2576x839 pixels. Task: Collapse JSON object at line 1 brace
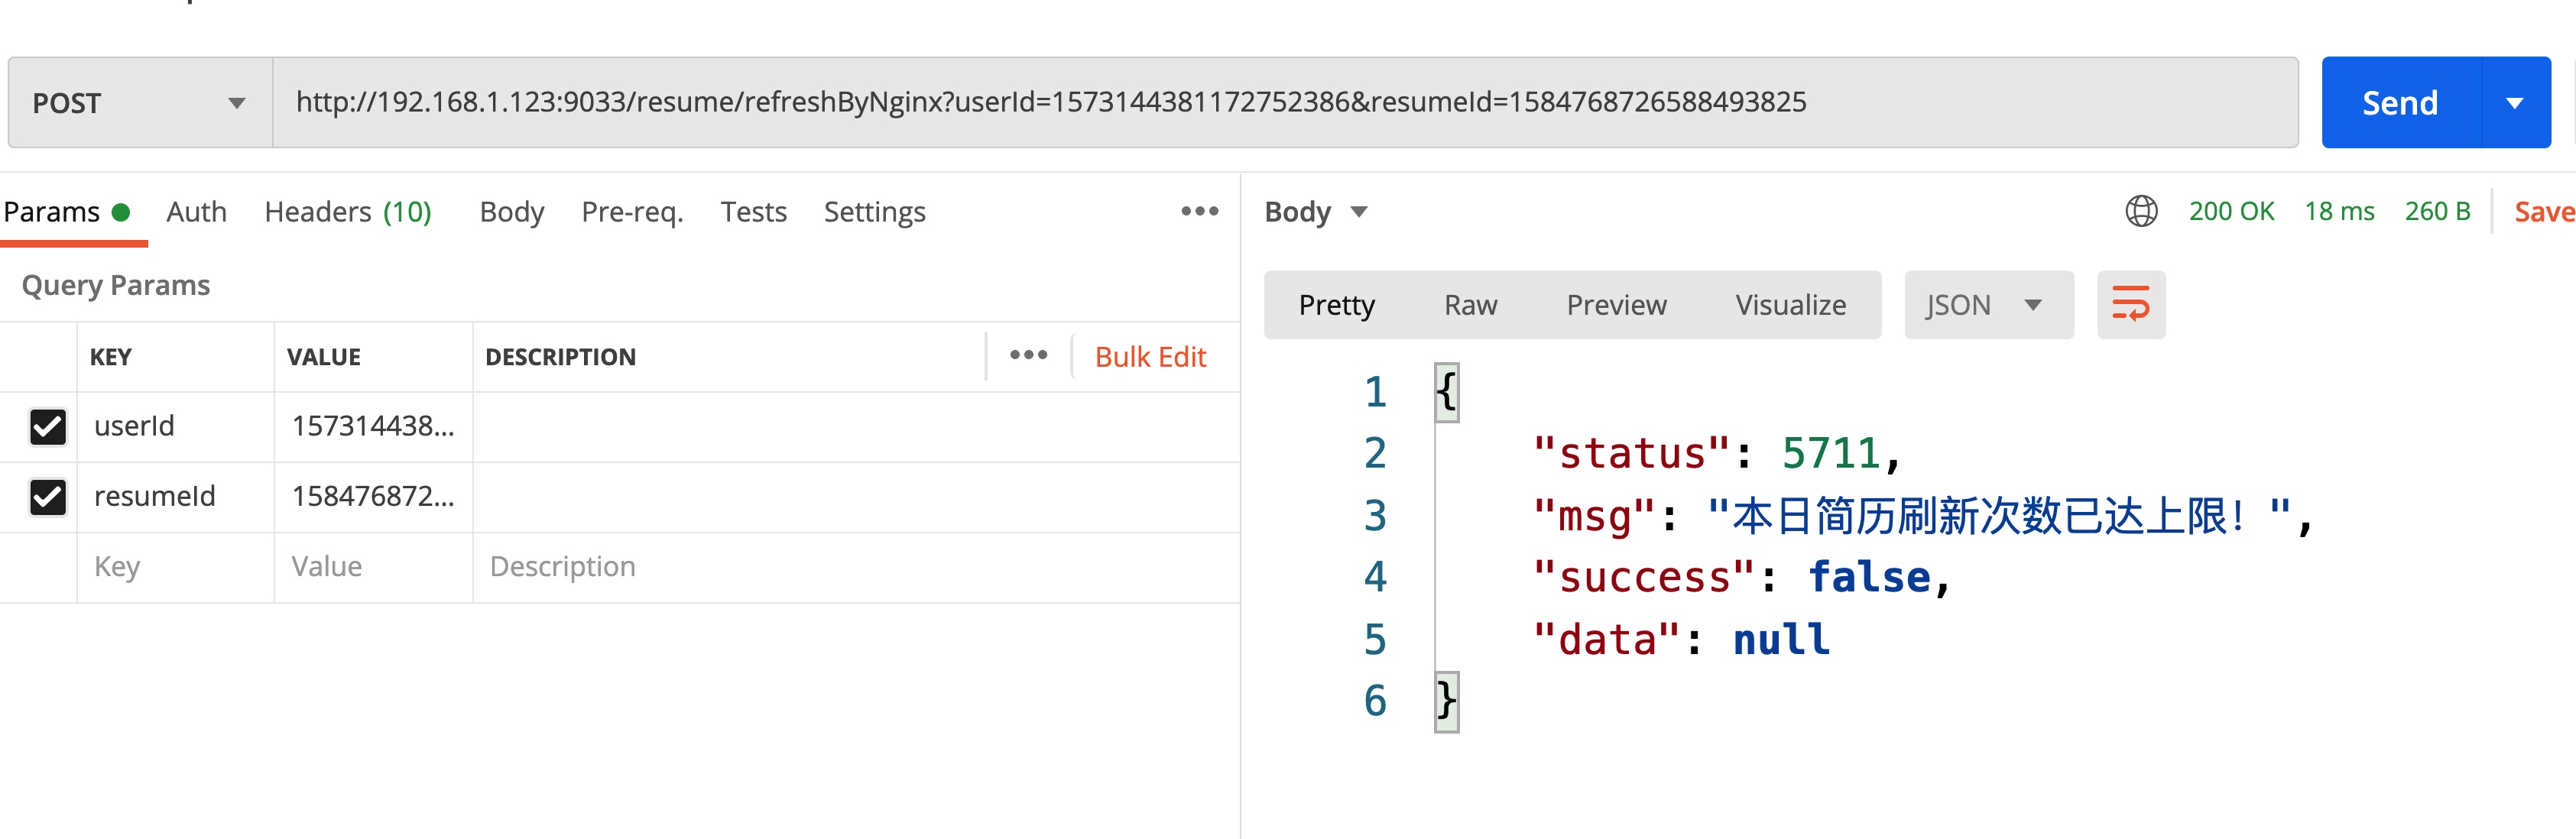coord(1446,391)
